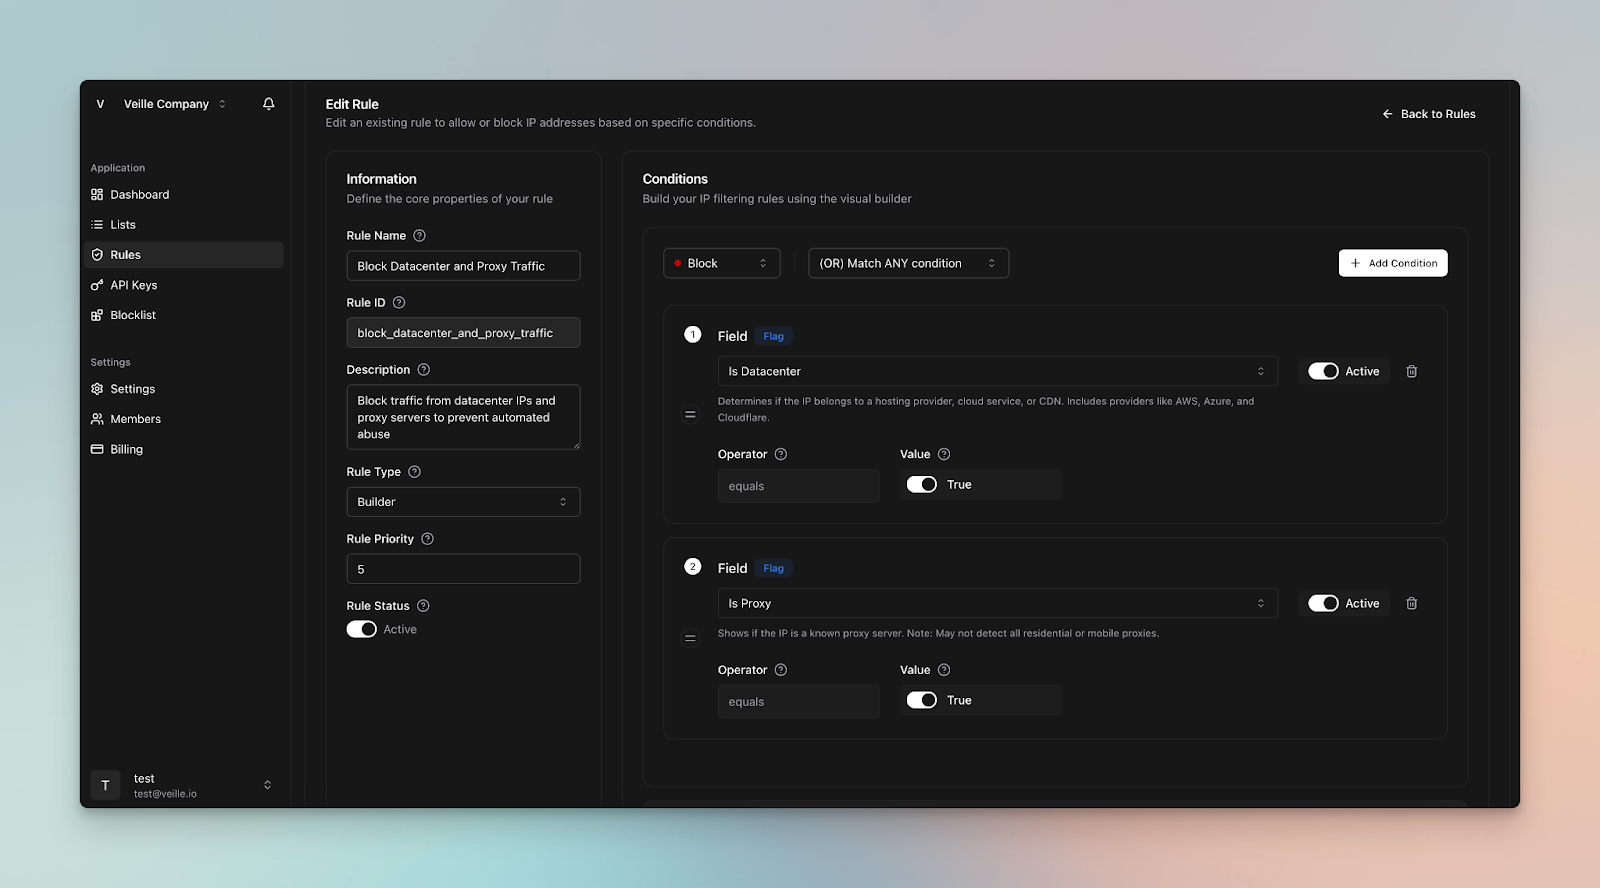This screenshot has width=1600, height=888.
Task: Open the Is Datacenter field dropdown
Action: coord(998,372)
